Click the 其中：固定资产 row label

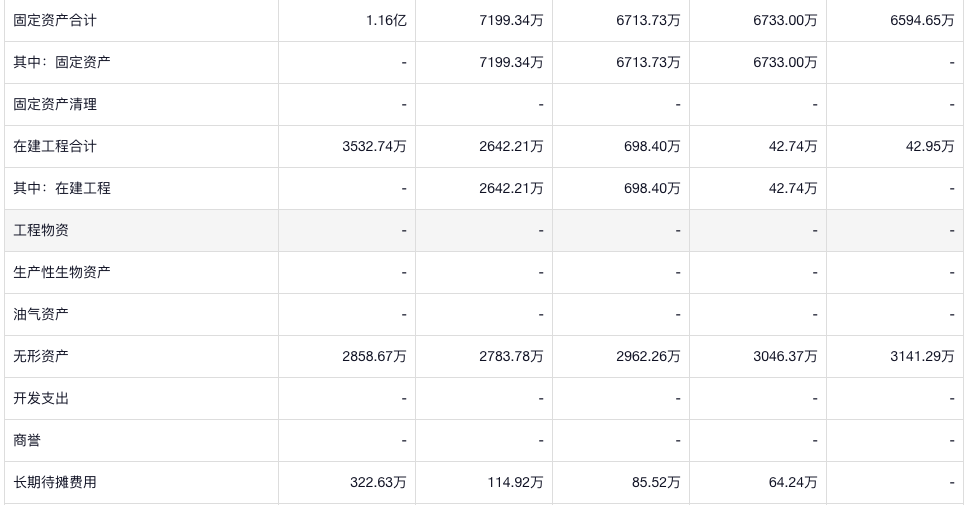62,62
